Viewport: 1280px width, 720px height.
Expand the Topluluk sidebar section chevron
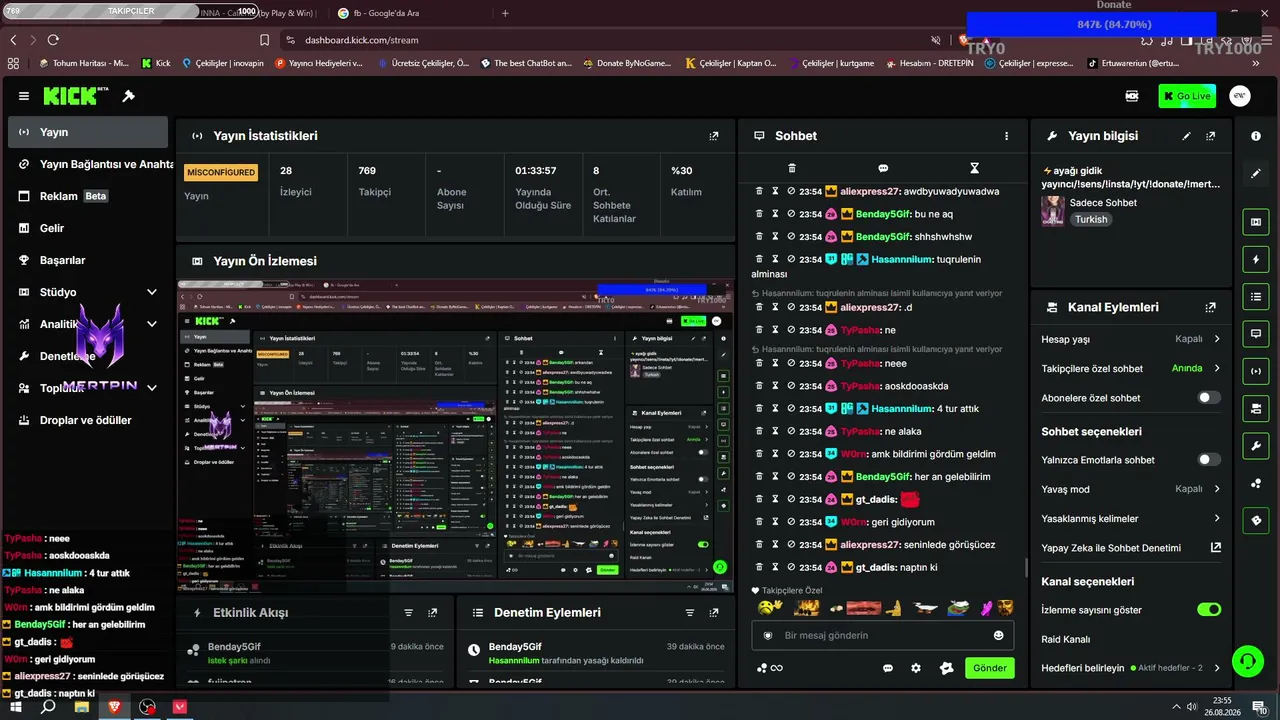(x=152, y=388)
